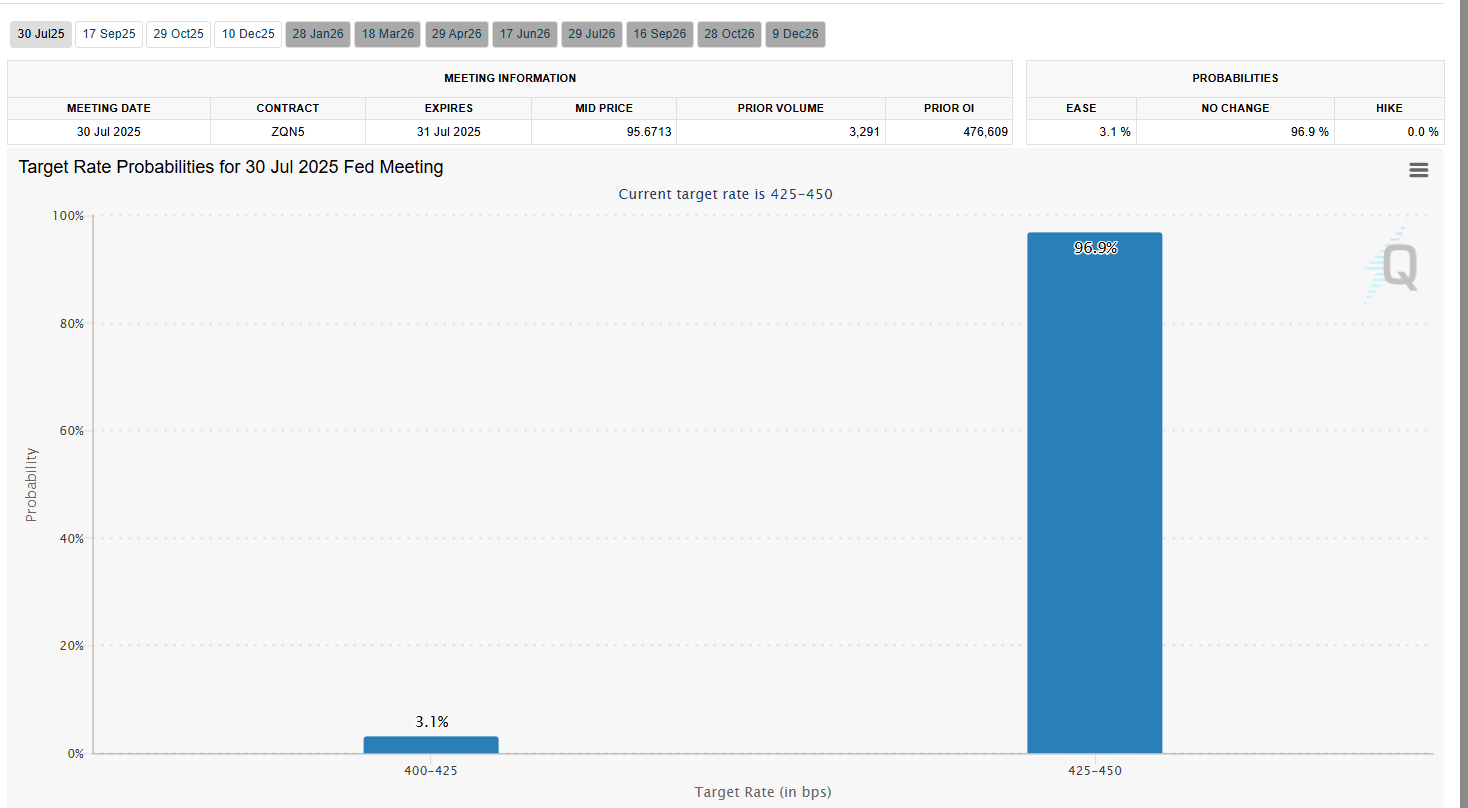This screenshot has height=808, width=1468.
Task: Switch to the 17 Sep25 meeting tab
Action: click(109, 34)
